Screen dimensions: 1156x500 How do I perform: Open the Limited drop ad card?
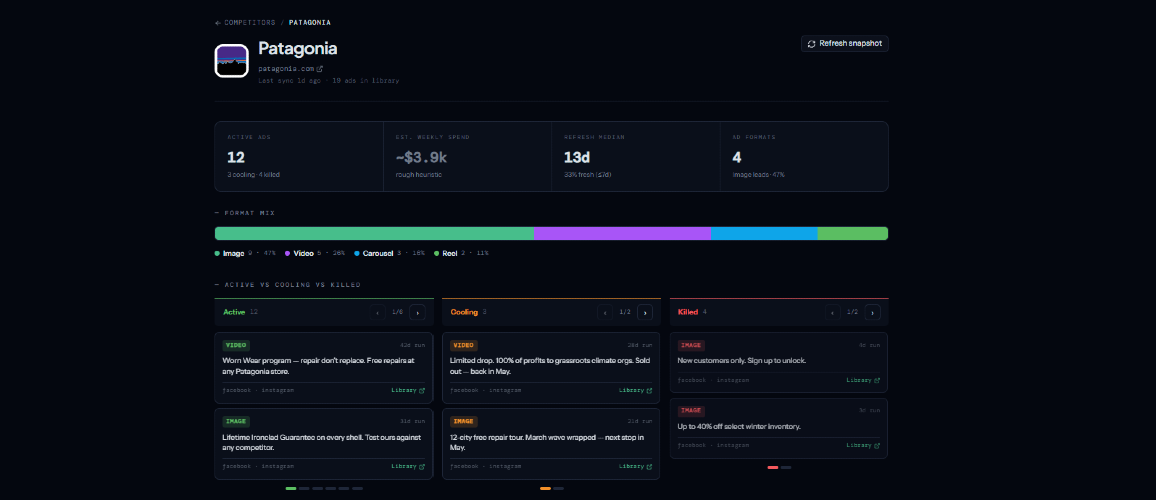551,368
